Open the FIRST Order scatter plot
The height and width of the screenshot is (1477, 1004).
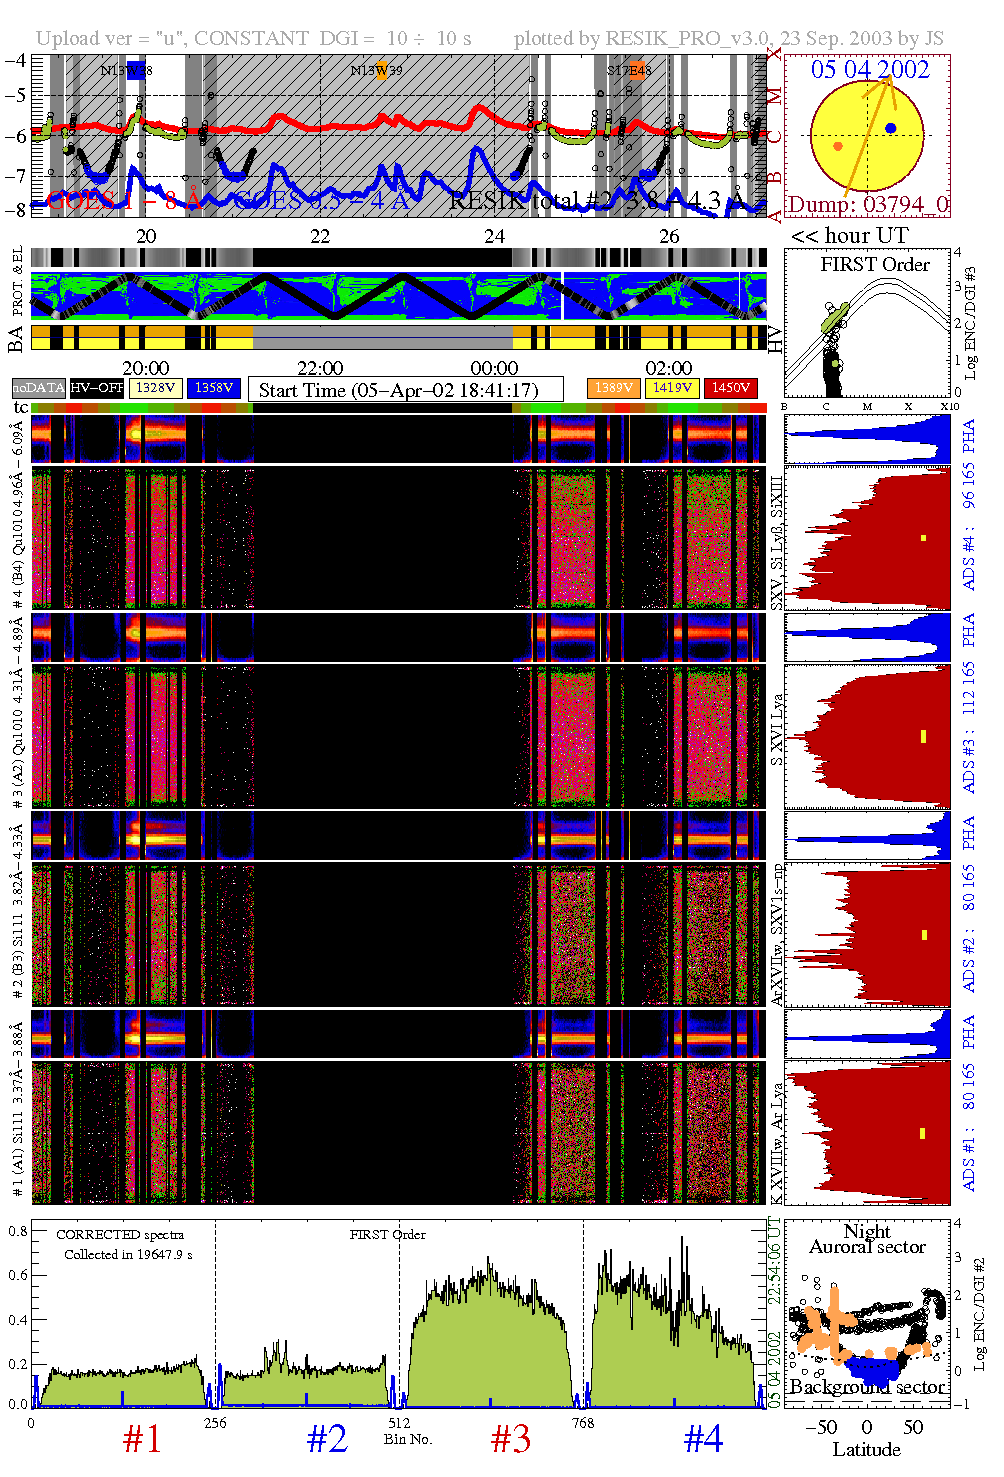pos(867,325)
